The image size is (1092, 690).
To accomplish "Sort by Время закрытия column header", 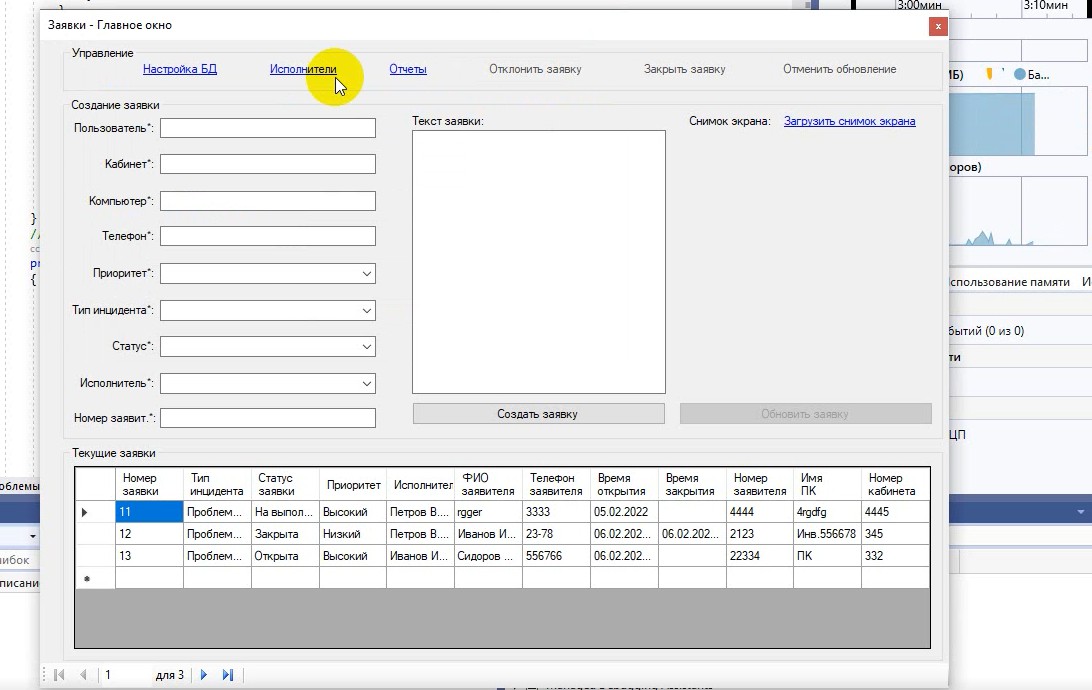I will click(692, 485).
